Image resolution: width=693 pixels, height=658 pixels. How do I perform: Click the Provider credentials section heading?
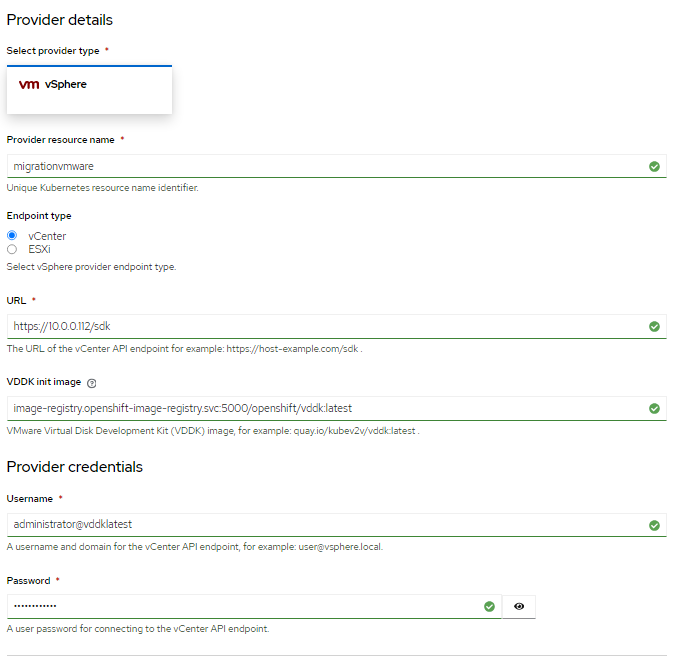pos(75,467)
